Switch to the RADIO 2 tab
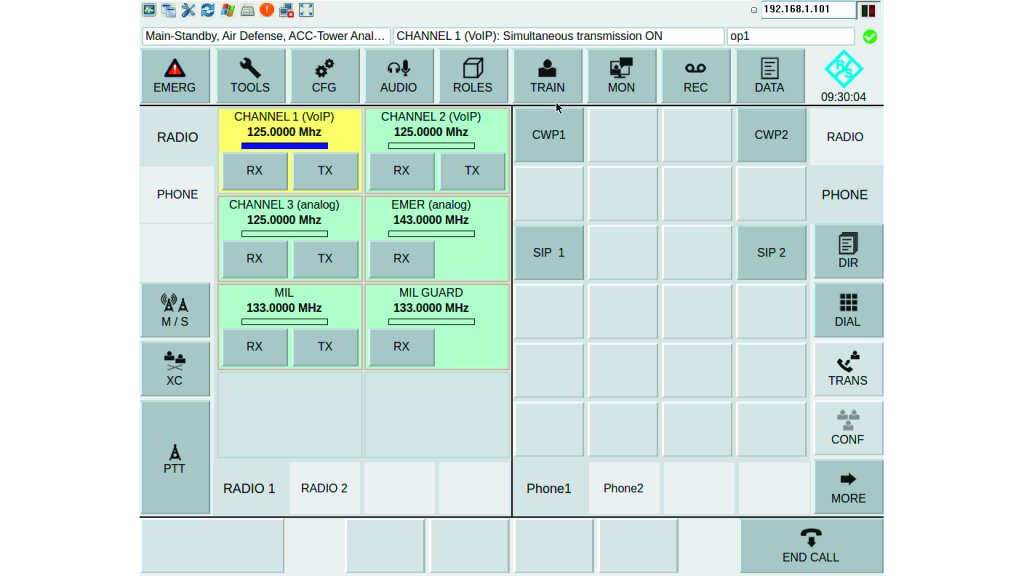 [x=325, y=488]
